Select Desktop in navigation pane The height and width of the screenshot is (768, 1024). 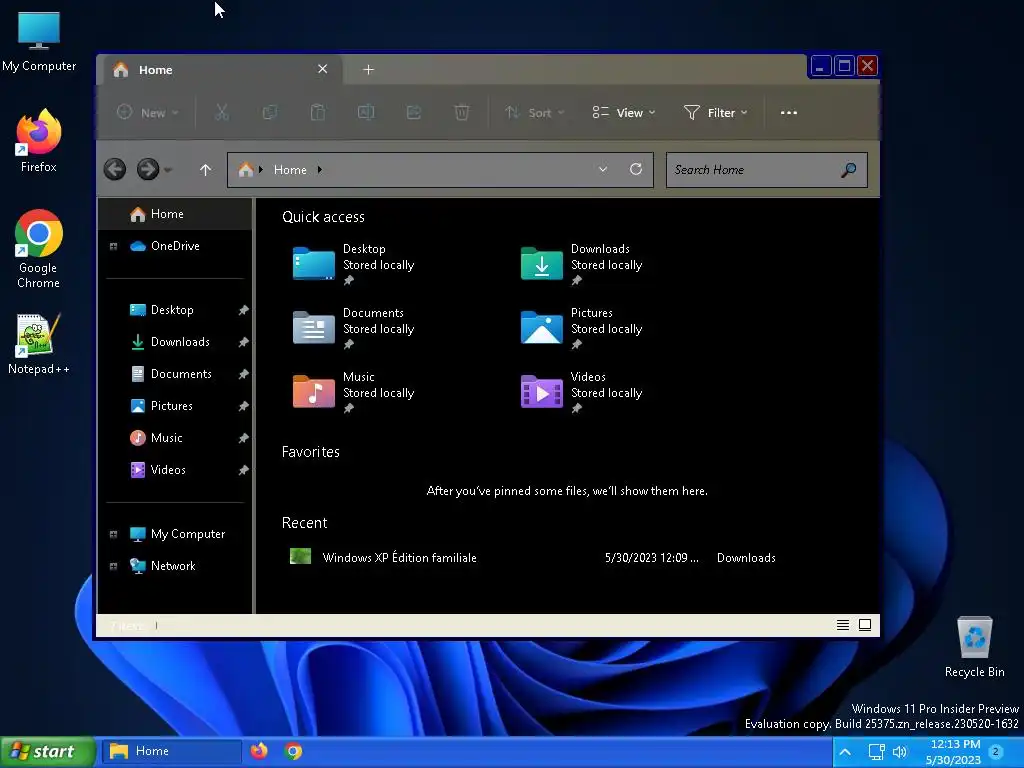pyautogui.click(x=174, y=310)
